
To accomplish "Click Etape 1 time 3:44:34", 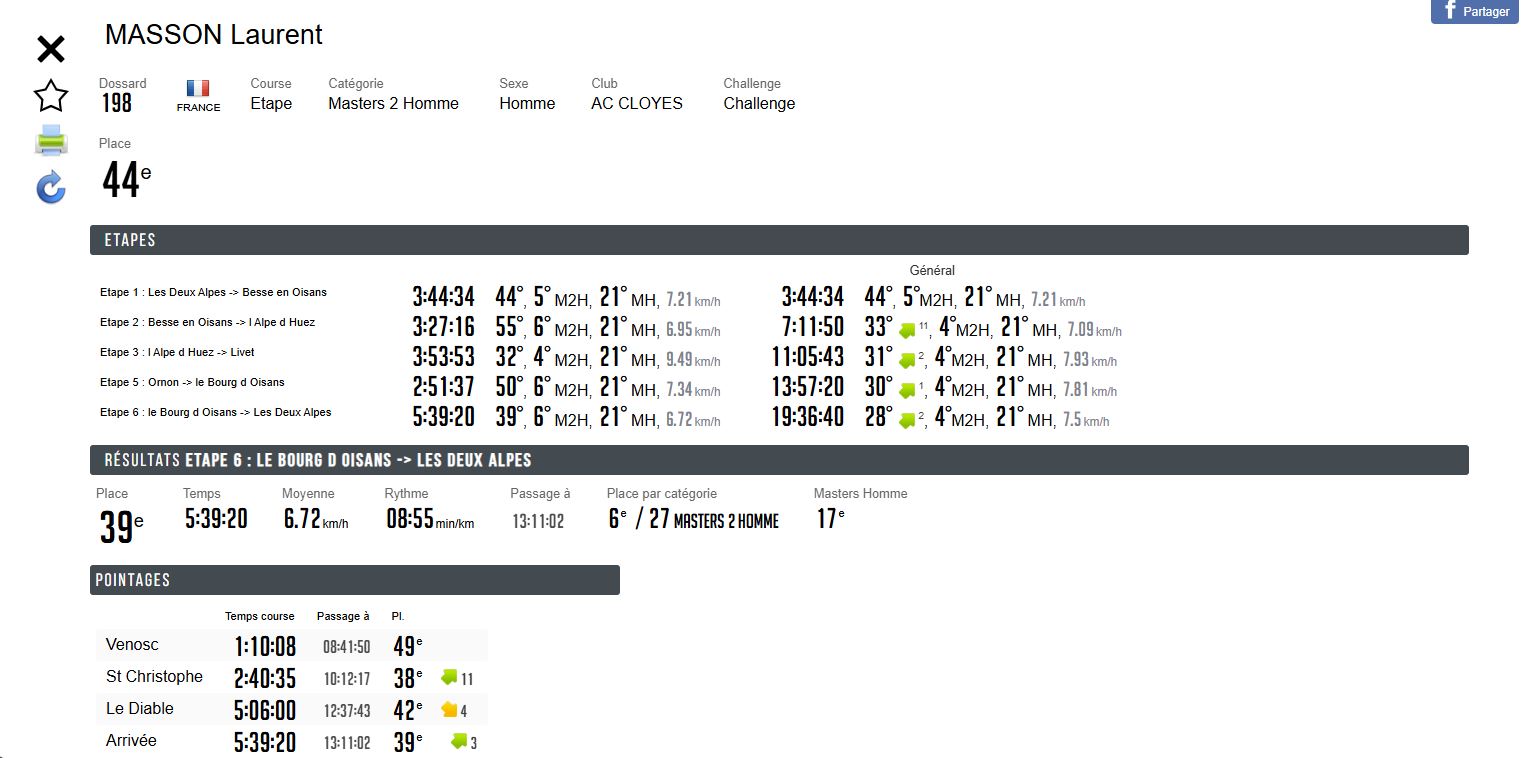I will (x=443, y=297).
